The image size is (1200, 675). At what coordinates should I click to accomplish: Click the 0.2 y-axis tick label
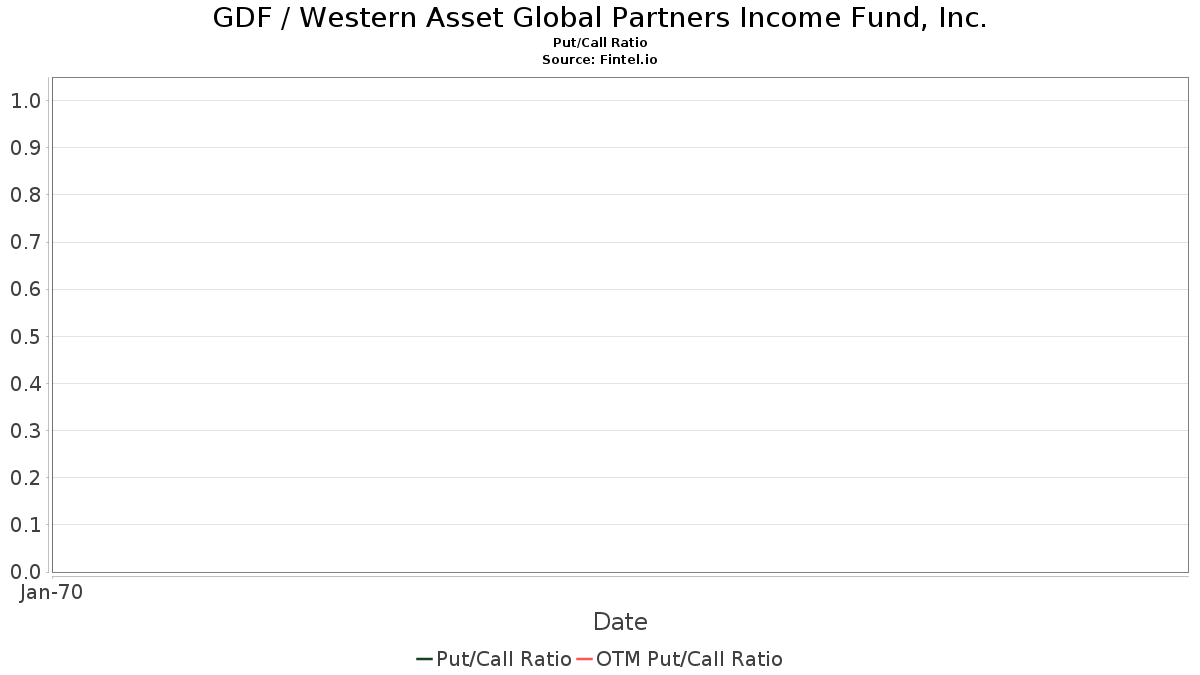[x=25, y=478]
